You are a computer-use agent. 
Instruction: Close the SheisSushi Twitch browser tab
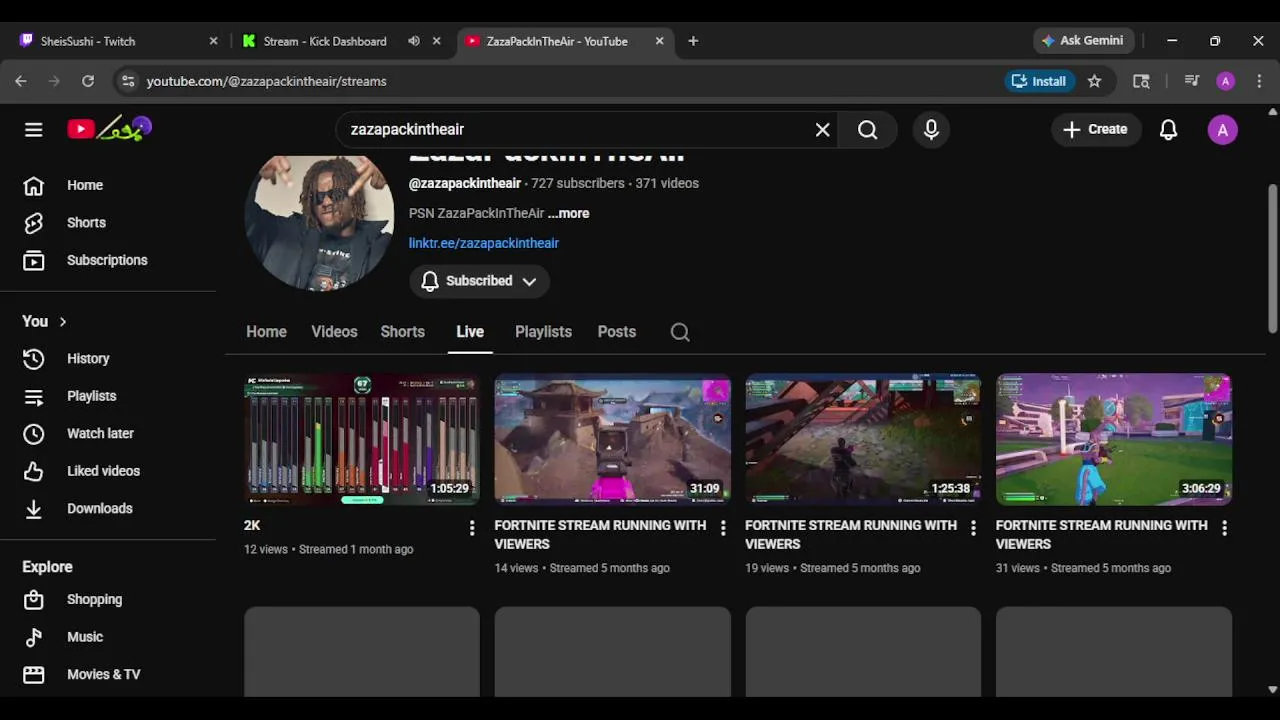(x=213, y=41)
